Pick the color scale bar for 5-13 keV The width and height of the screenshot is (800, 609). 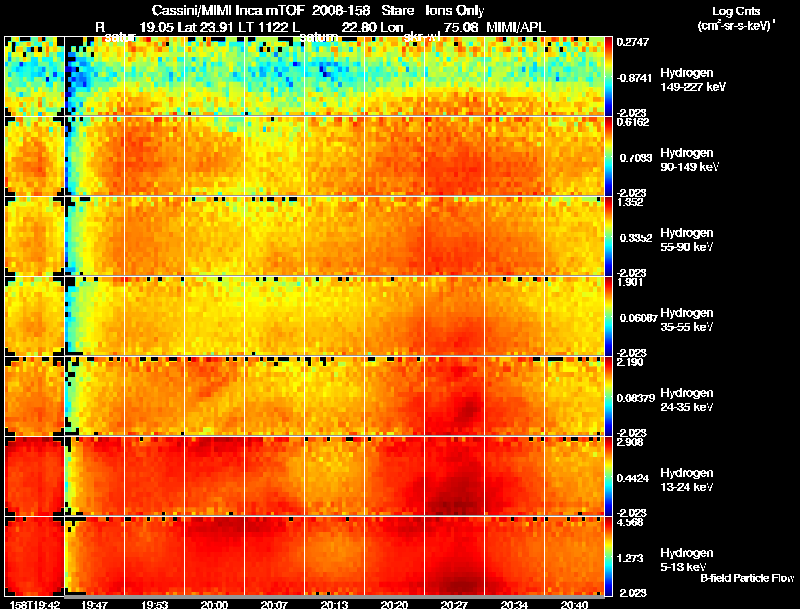click(x=609, y=556)
